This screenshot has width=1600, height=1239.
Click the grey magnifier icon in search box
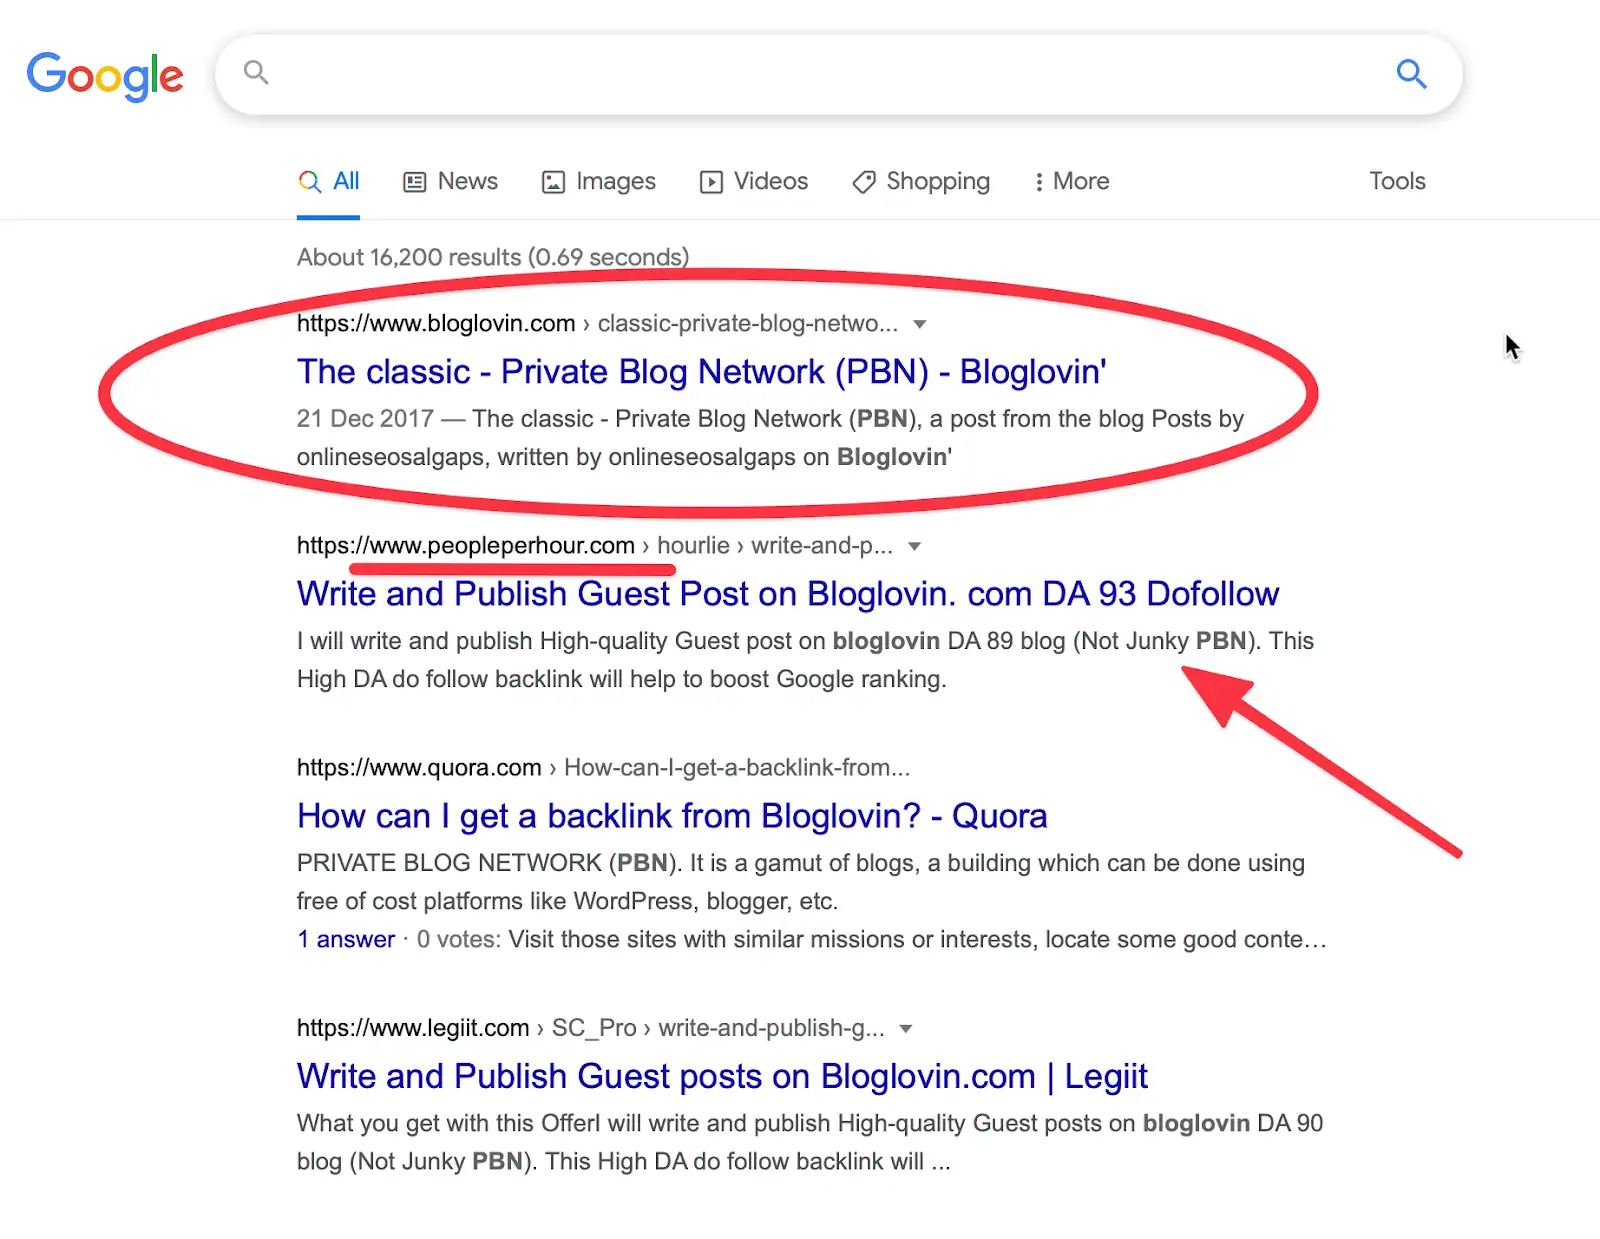(256, 72)
